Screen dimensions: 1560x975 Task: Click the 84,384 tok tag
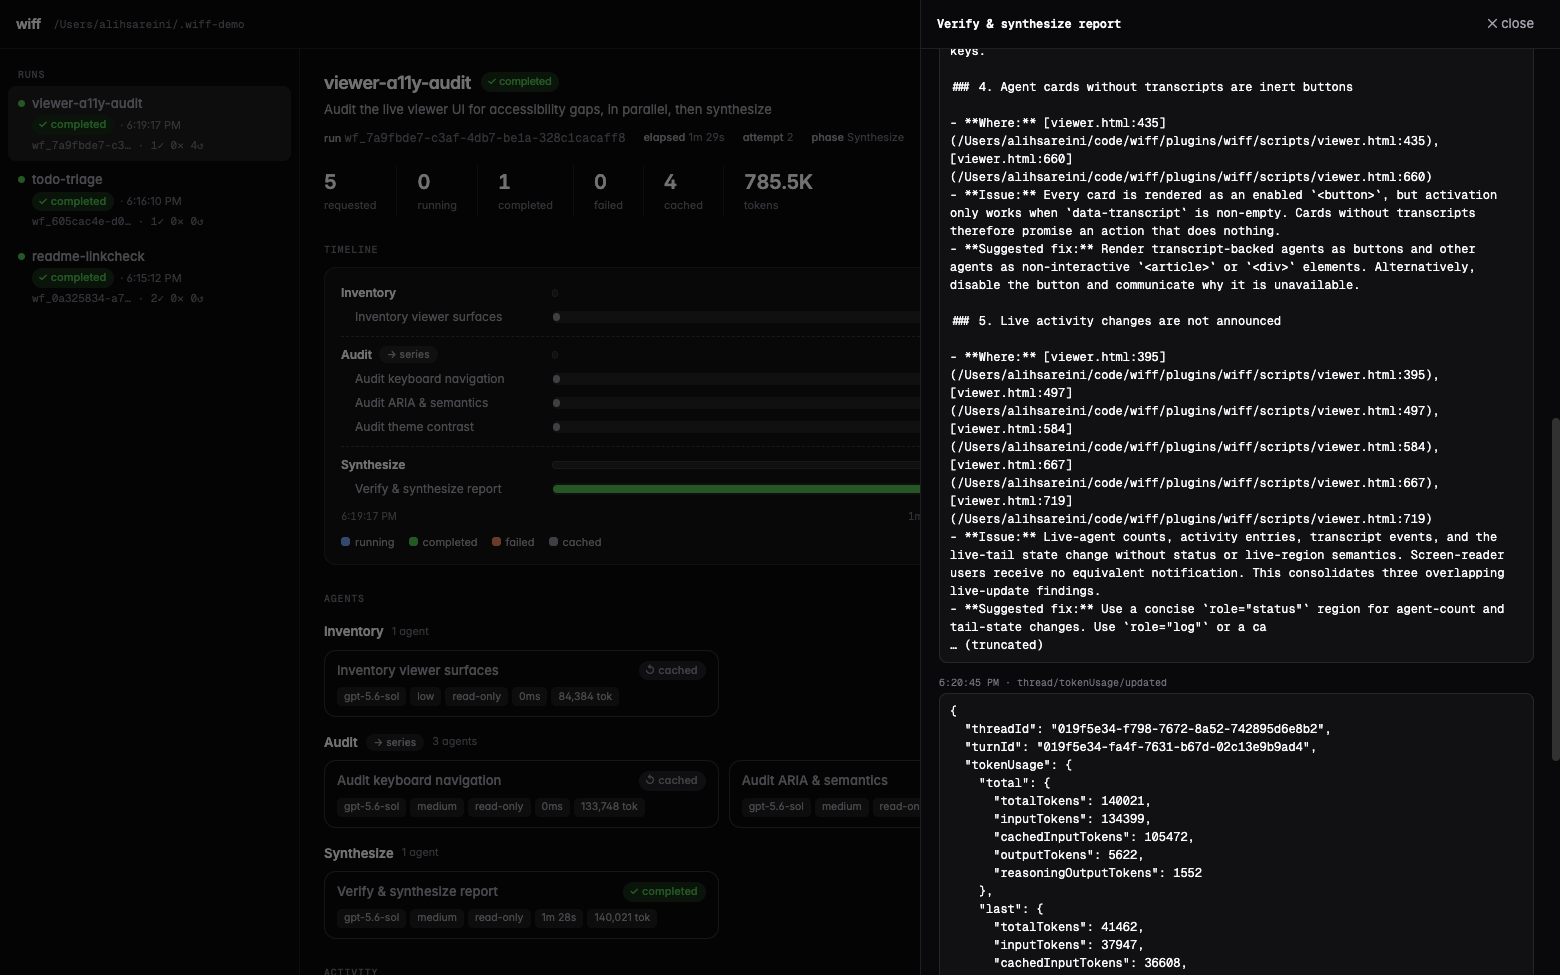(585, 696)
